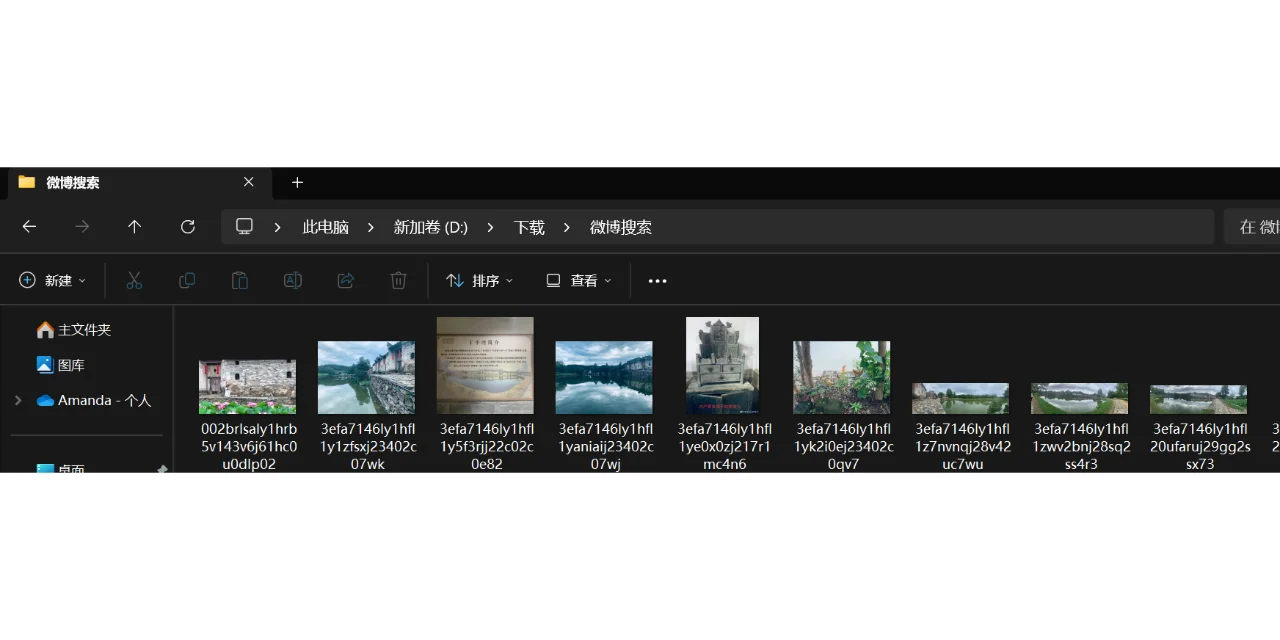Click filename text 3efa7146ly1hfl1ye0x0zj217r1mc4n6
The width and height of the screenshot is (1280, 640).
724,446
